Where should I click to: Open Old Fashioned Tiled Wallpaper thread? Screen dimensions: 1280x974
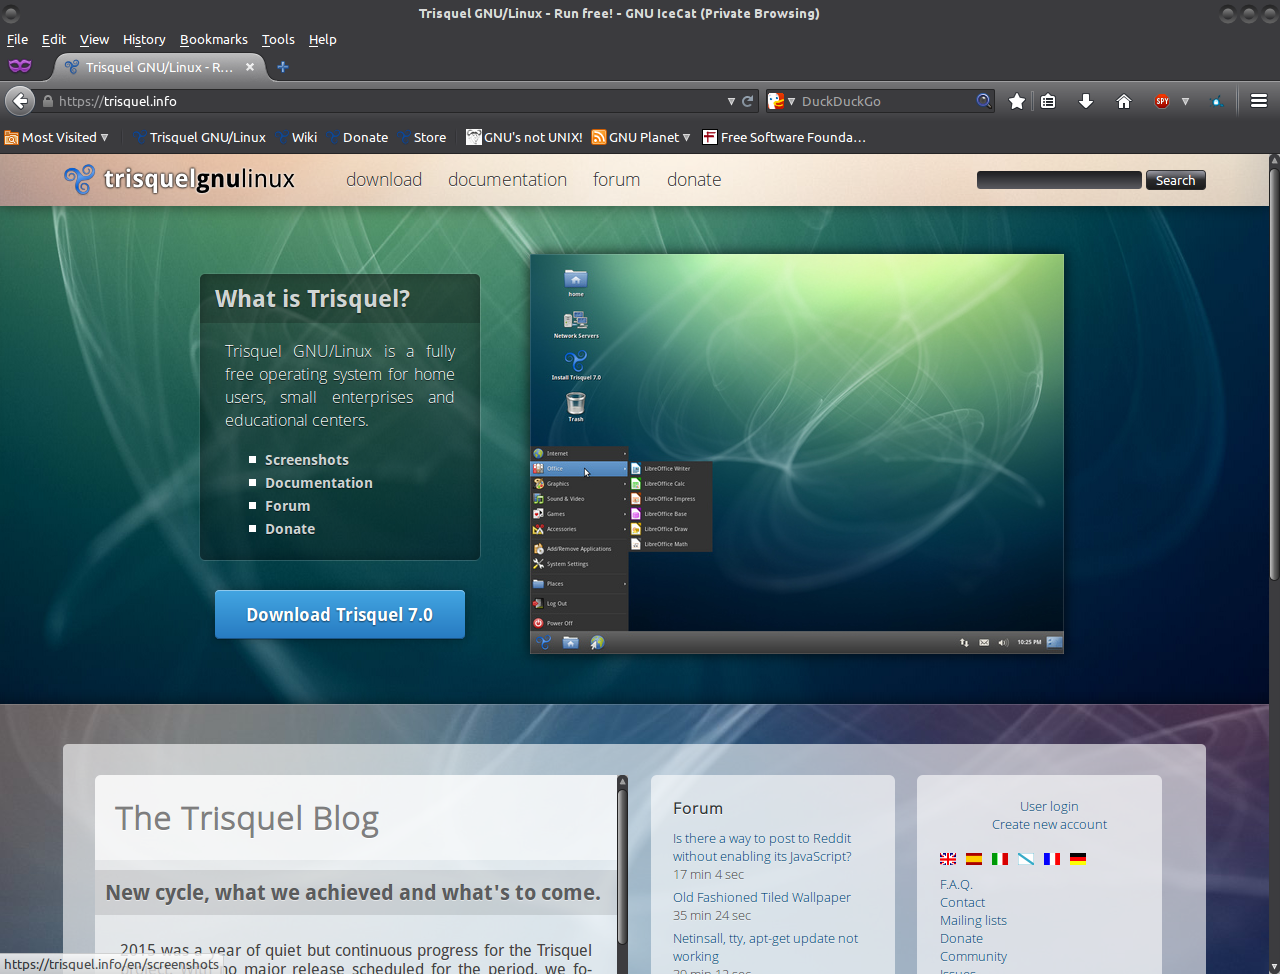762,897
